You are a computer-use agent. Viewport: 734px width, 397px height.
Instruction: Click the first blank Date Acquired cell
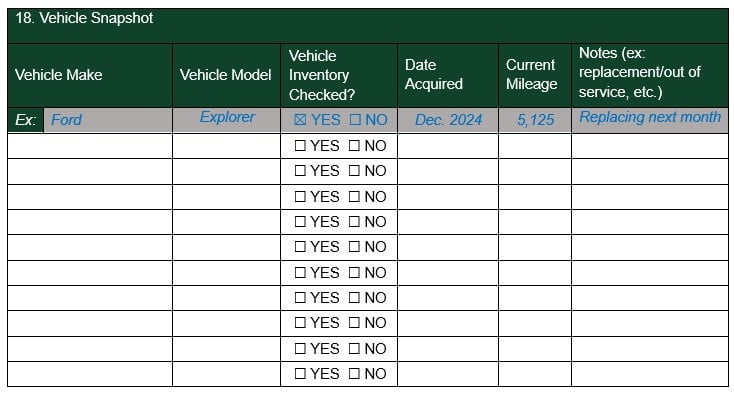[448, 146]
